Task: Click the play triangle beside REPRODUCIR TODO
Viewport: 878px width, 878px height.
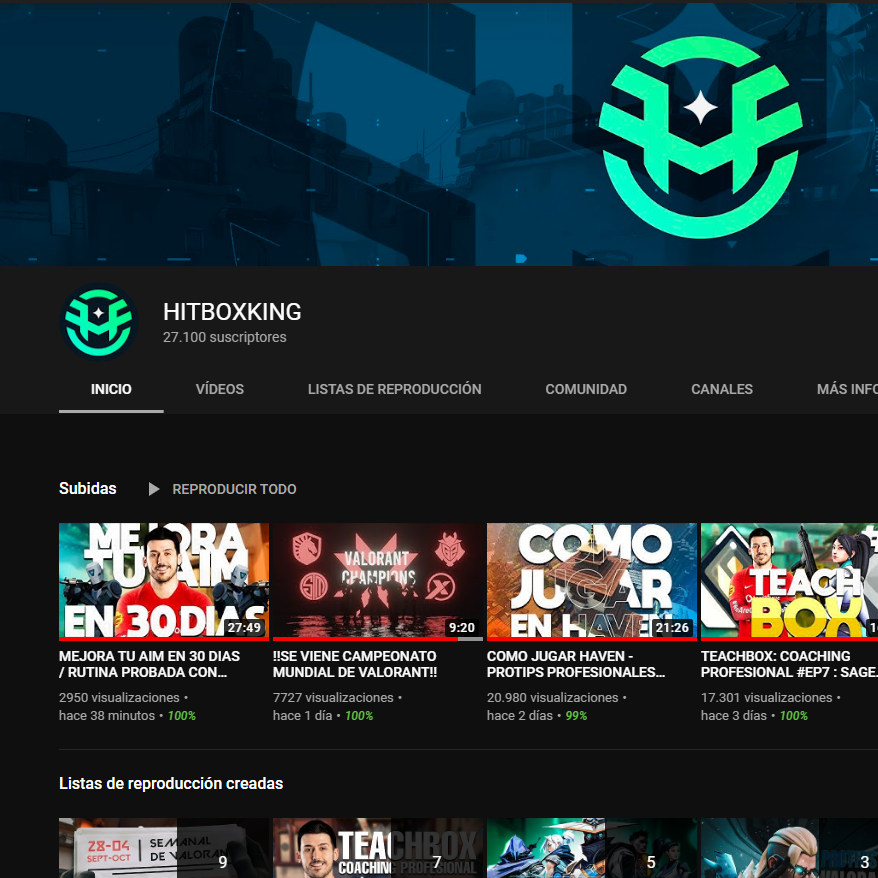Action: 154,489
